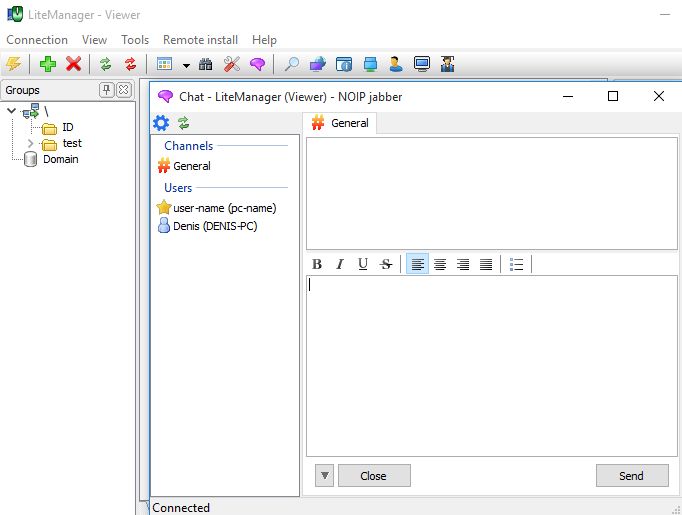Add new connection with green plus
Viewport: 682px width, 515px height.
pyautogui.click(x=48, y=64)
